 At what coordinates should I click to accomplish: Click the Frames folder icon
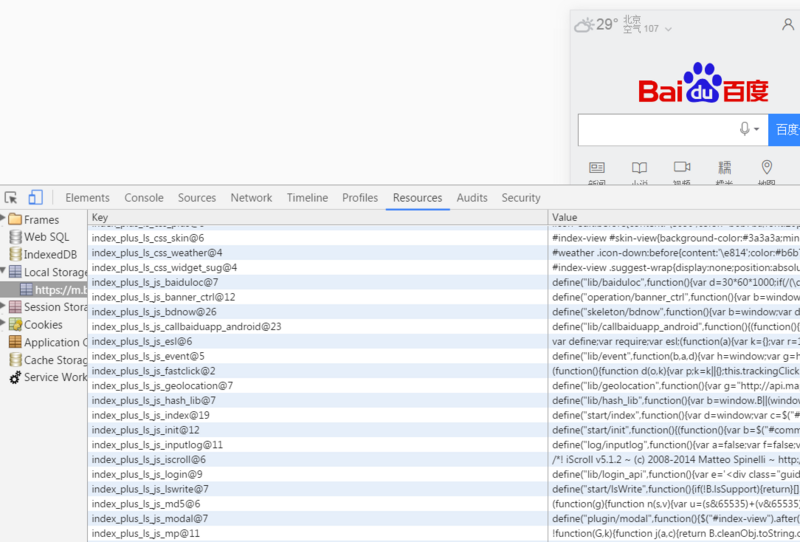pos(15,219)
